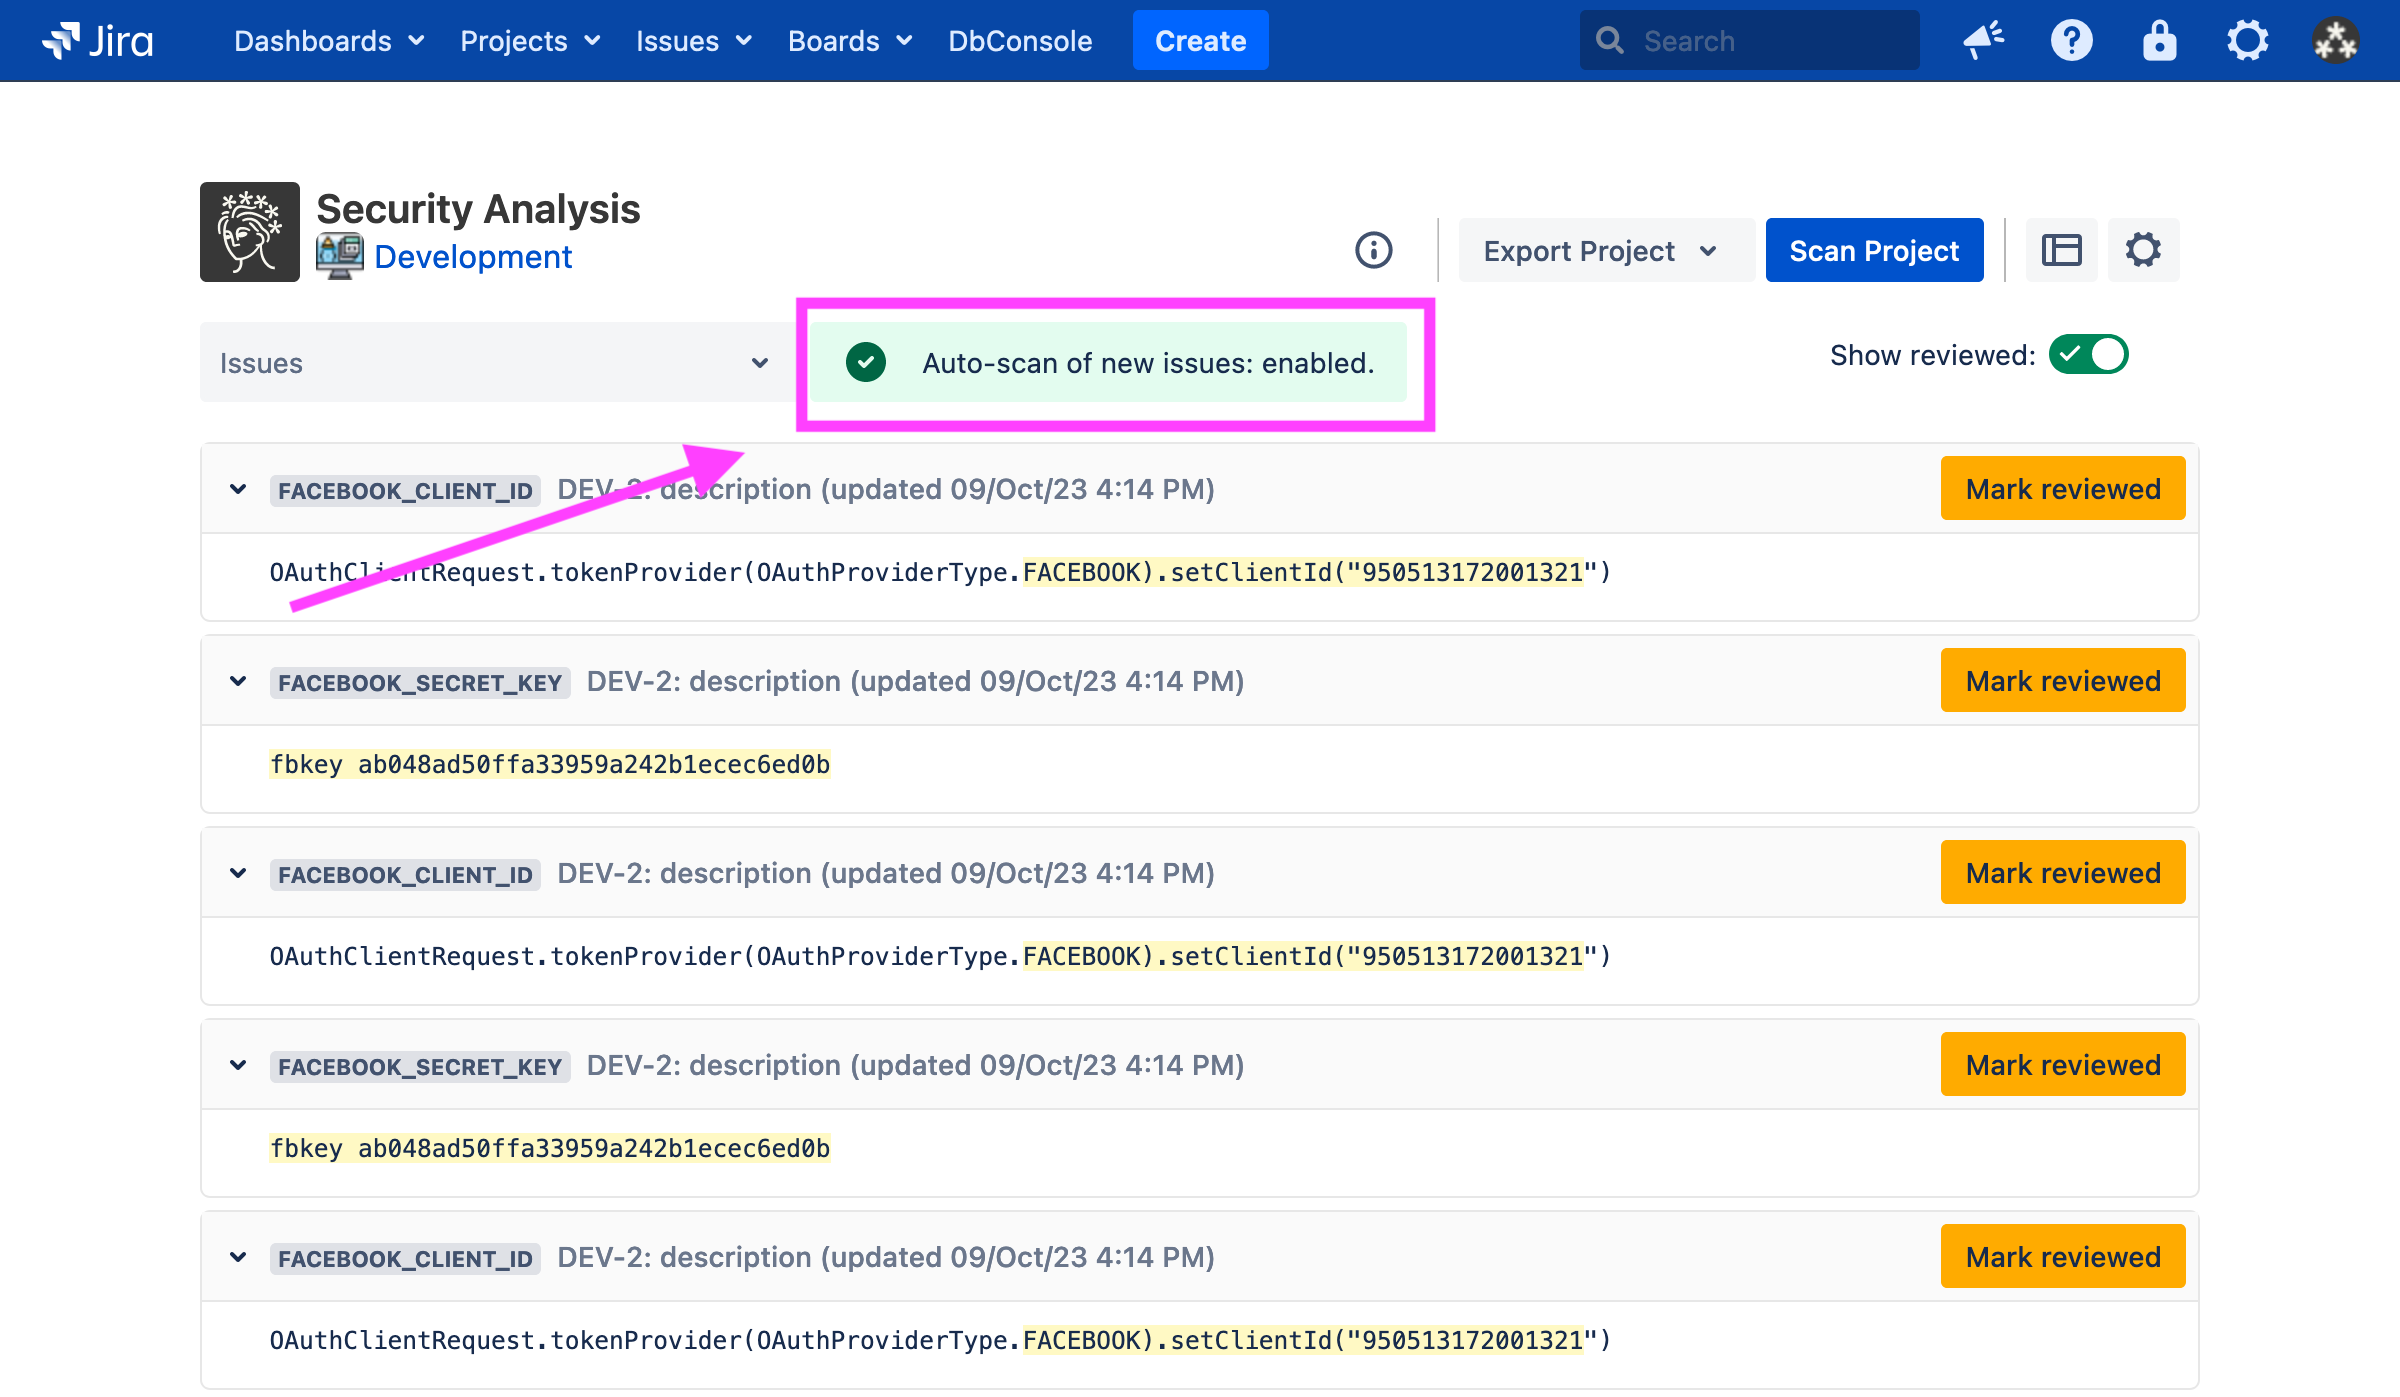The image size is (2400, 1397).
Task: Open the feedback megaphone icon
Action: point(1983,41)
